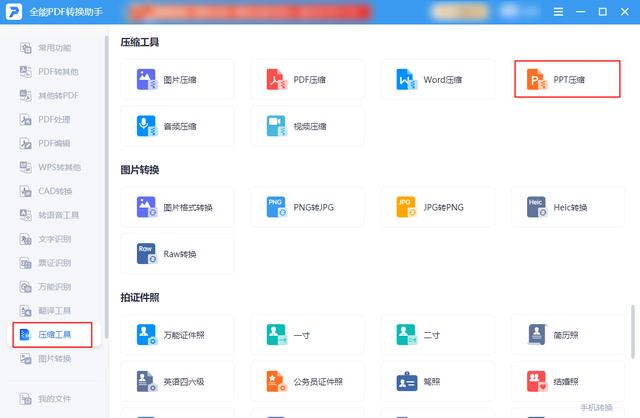The height and width of the screenshot is (418, 640).
Task: Open the 视频压缩 video compression tool
Action: (307, 126)
